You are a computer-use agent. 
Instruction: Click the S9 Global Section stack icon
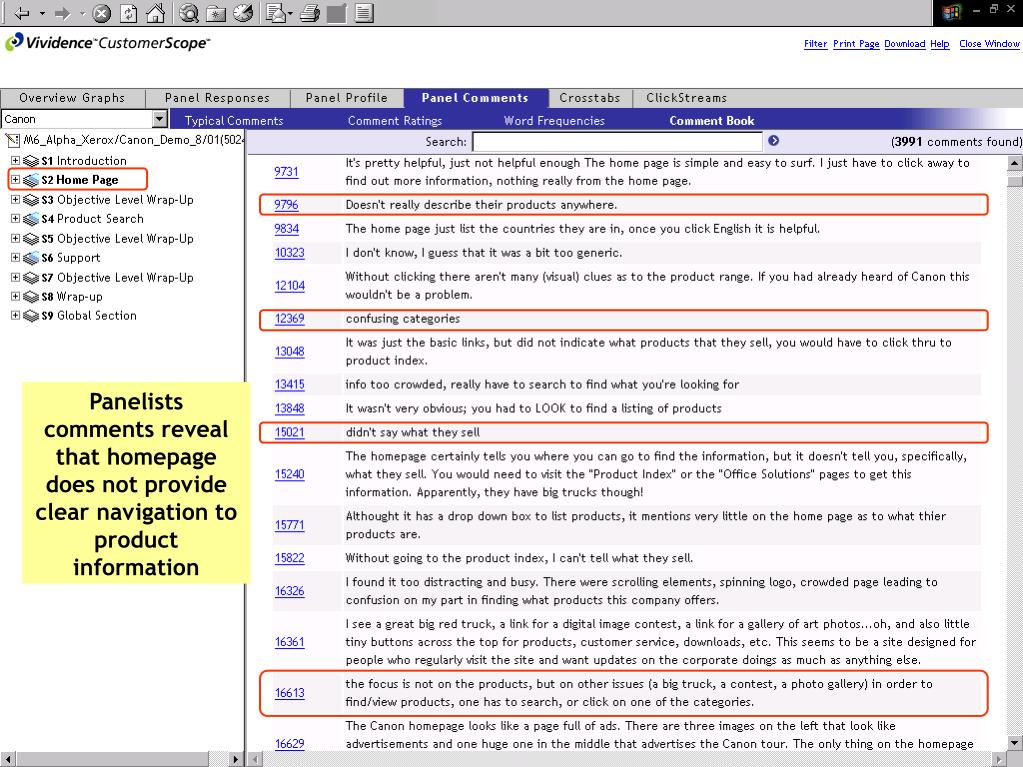31,316
